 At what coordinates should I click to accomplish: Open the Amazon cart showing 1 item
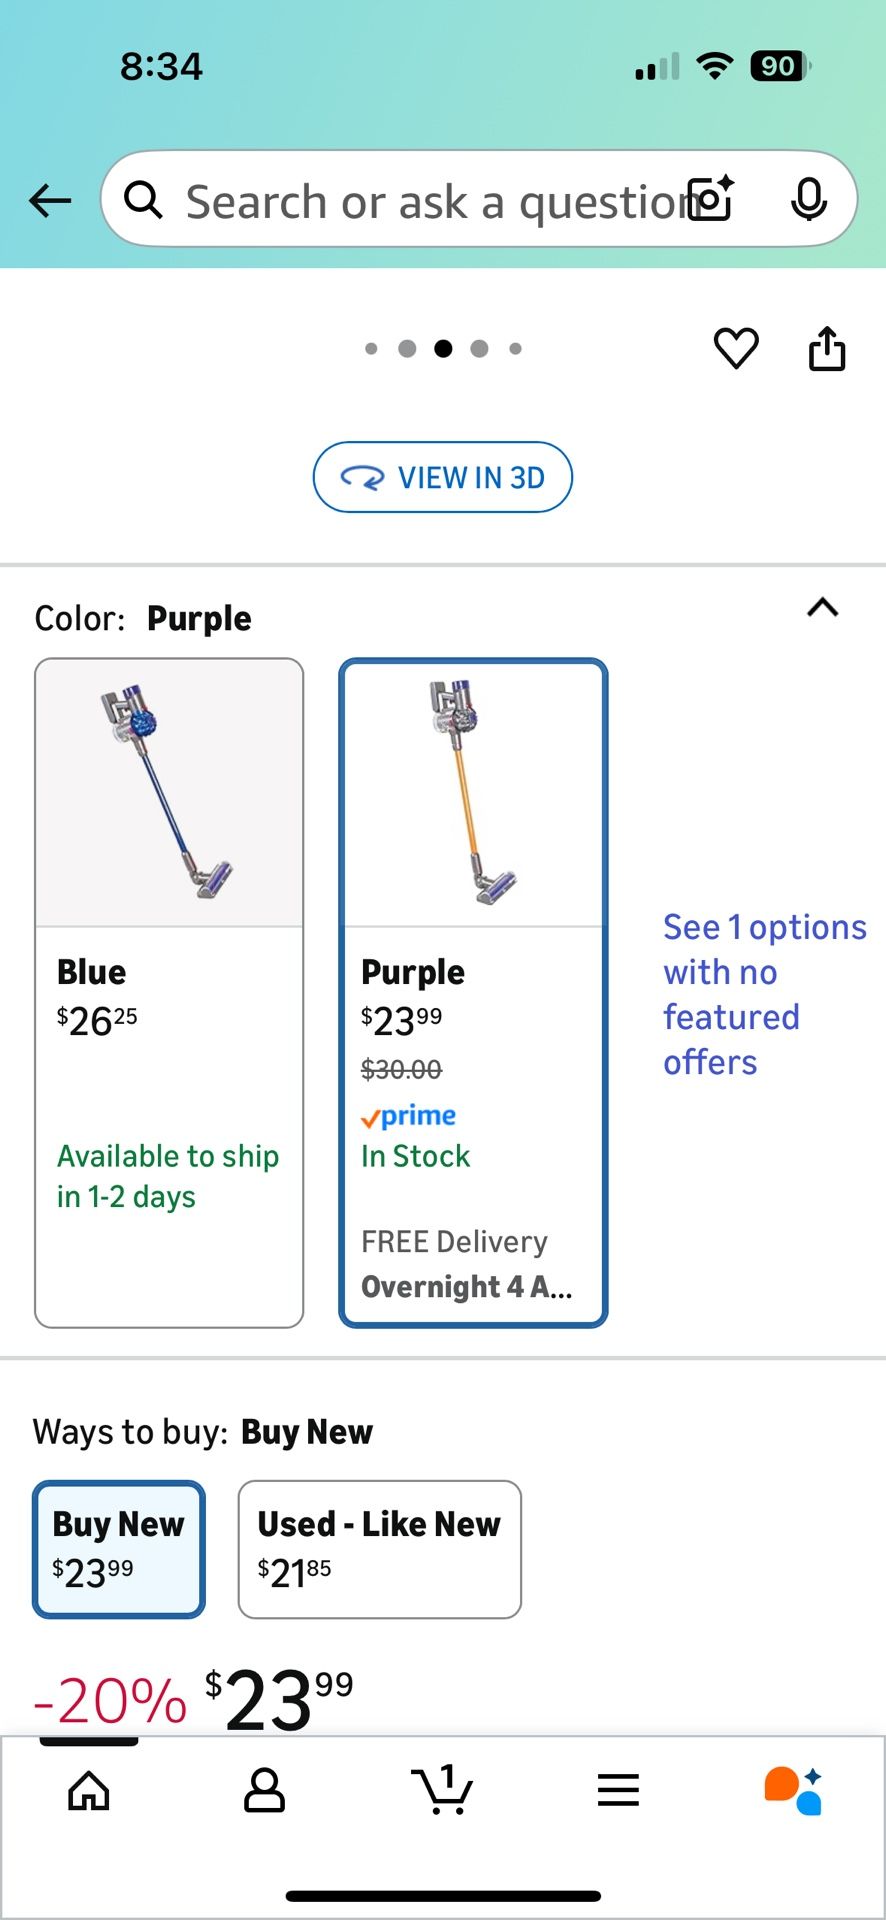pos(443,1790)
